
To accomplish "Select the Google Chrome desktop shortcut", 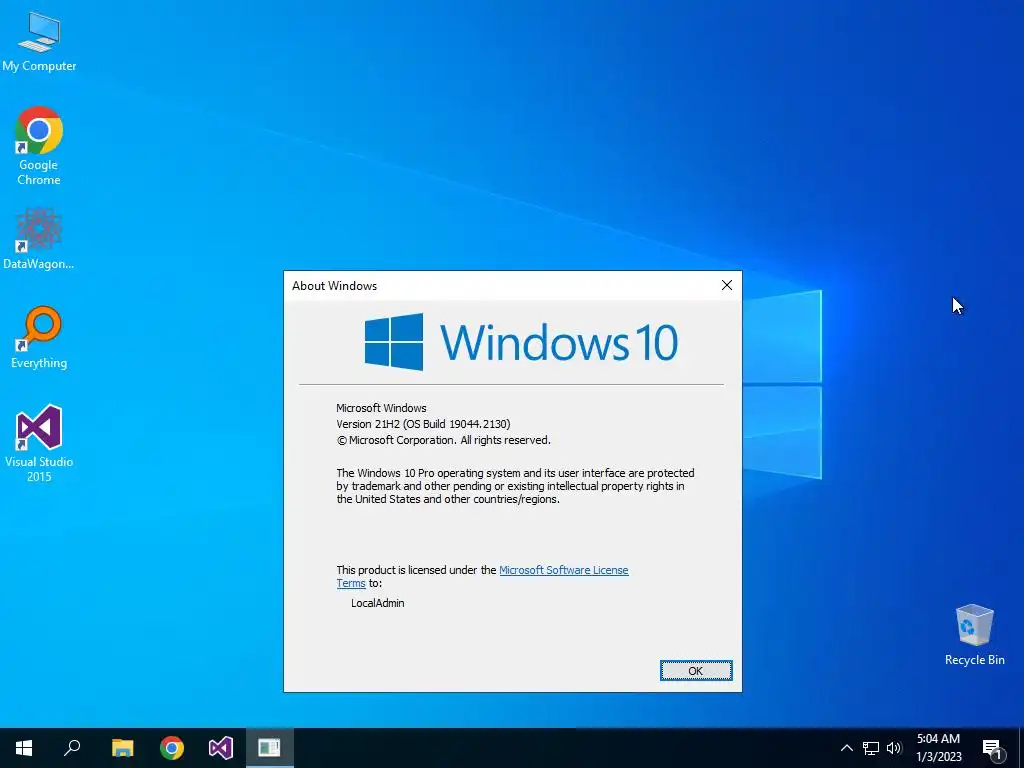I will pyautogui.click(x=39, y=146).
